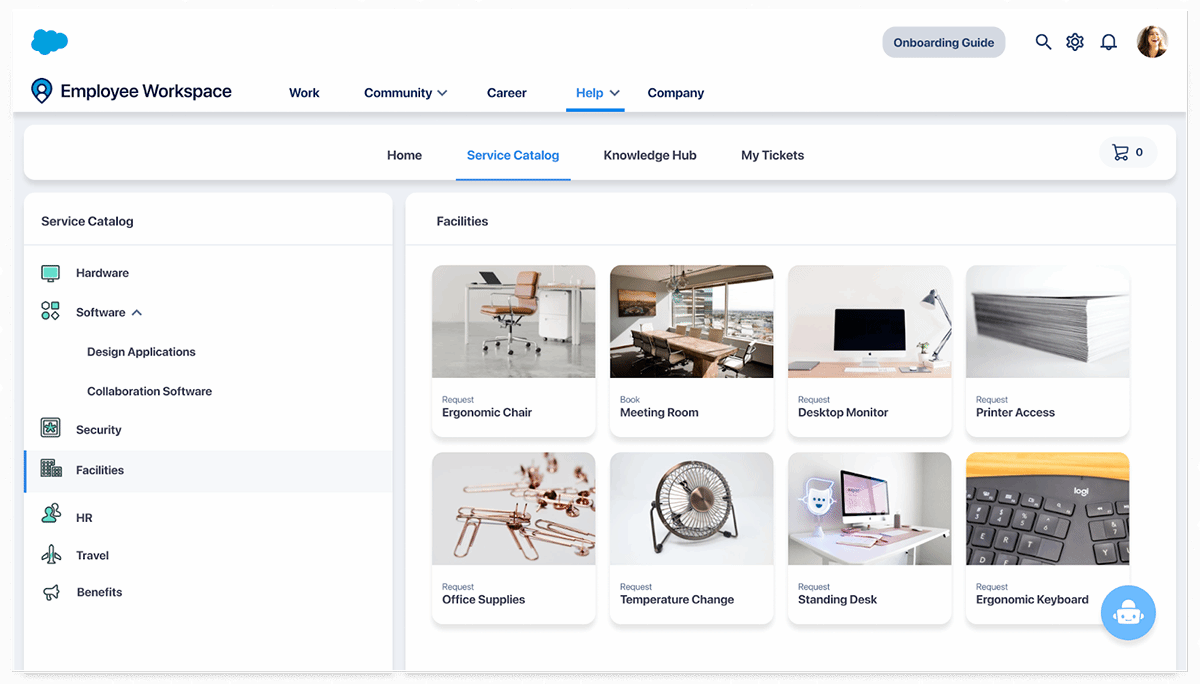
Task: Open the Community dropdown menu
Action: [x=405, y=92]
